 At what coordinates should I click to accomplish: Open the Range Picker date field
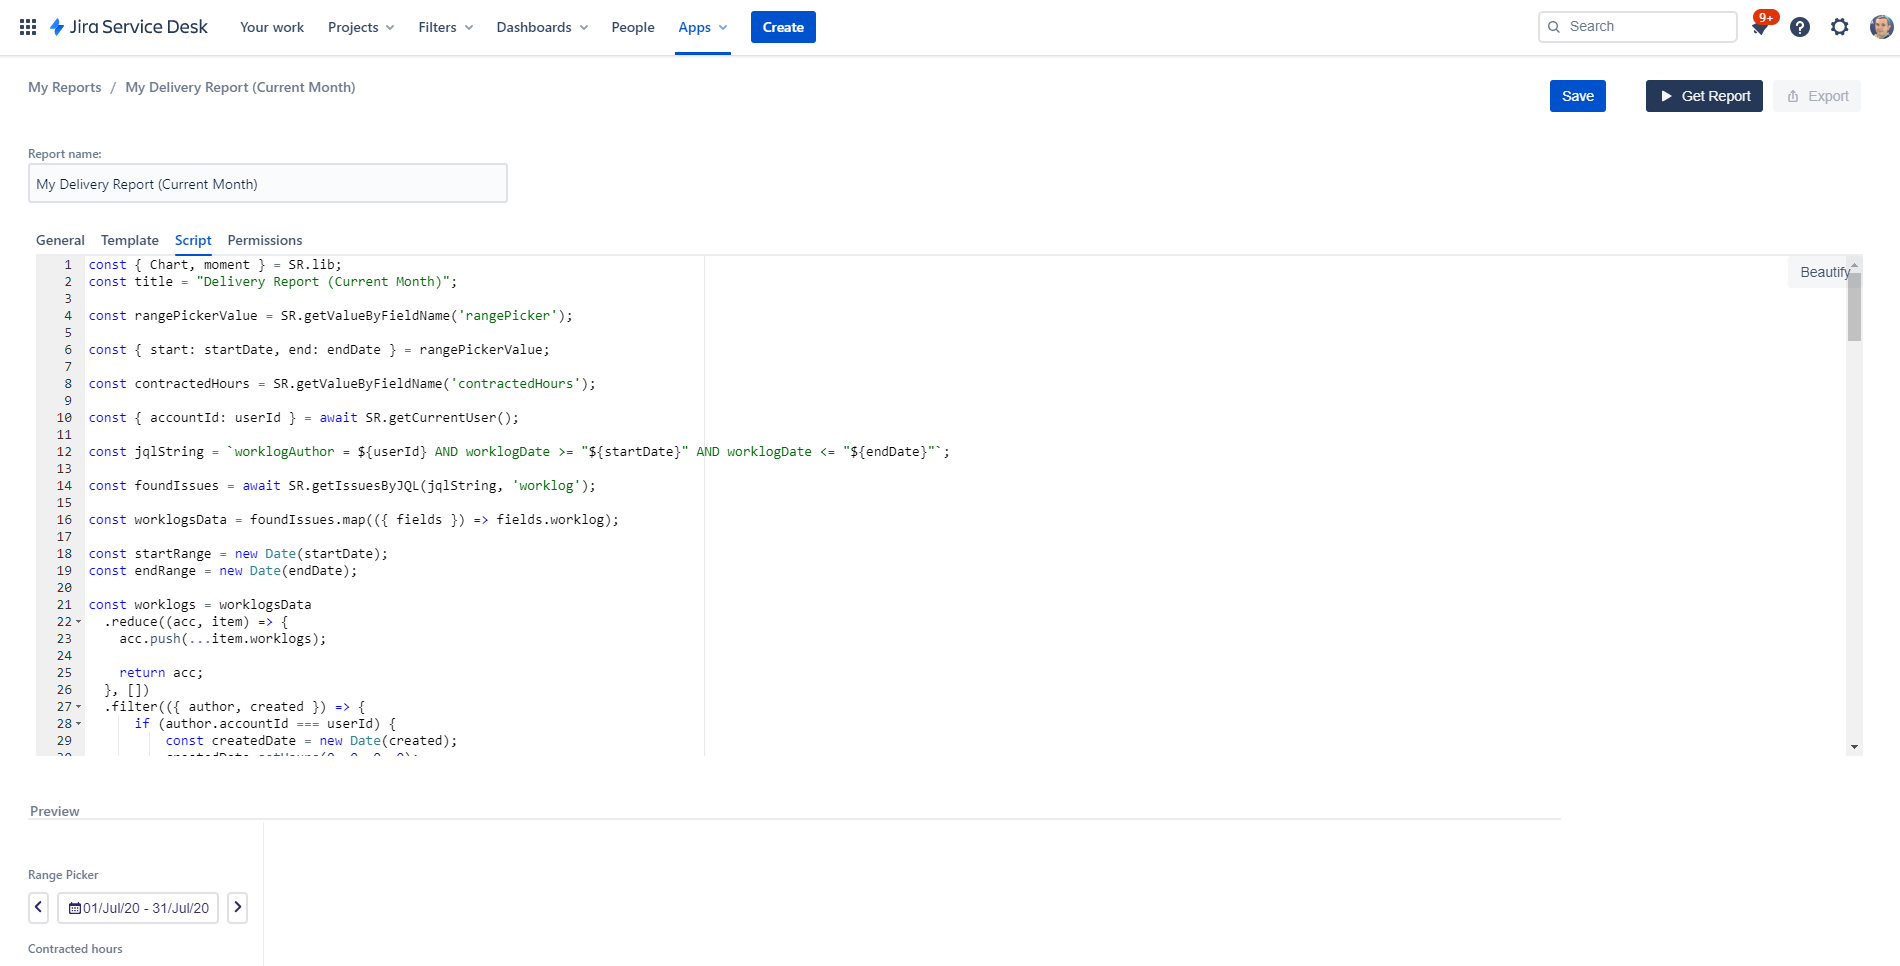(138, 908)
